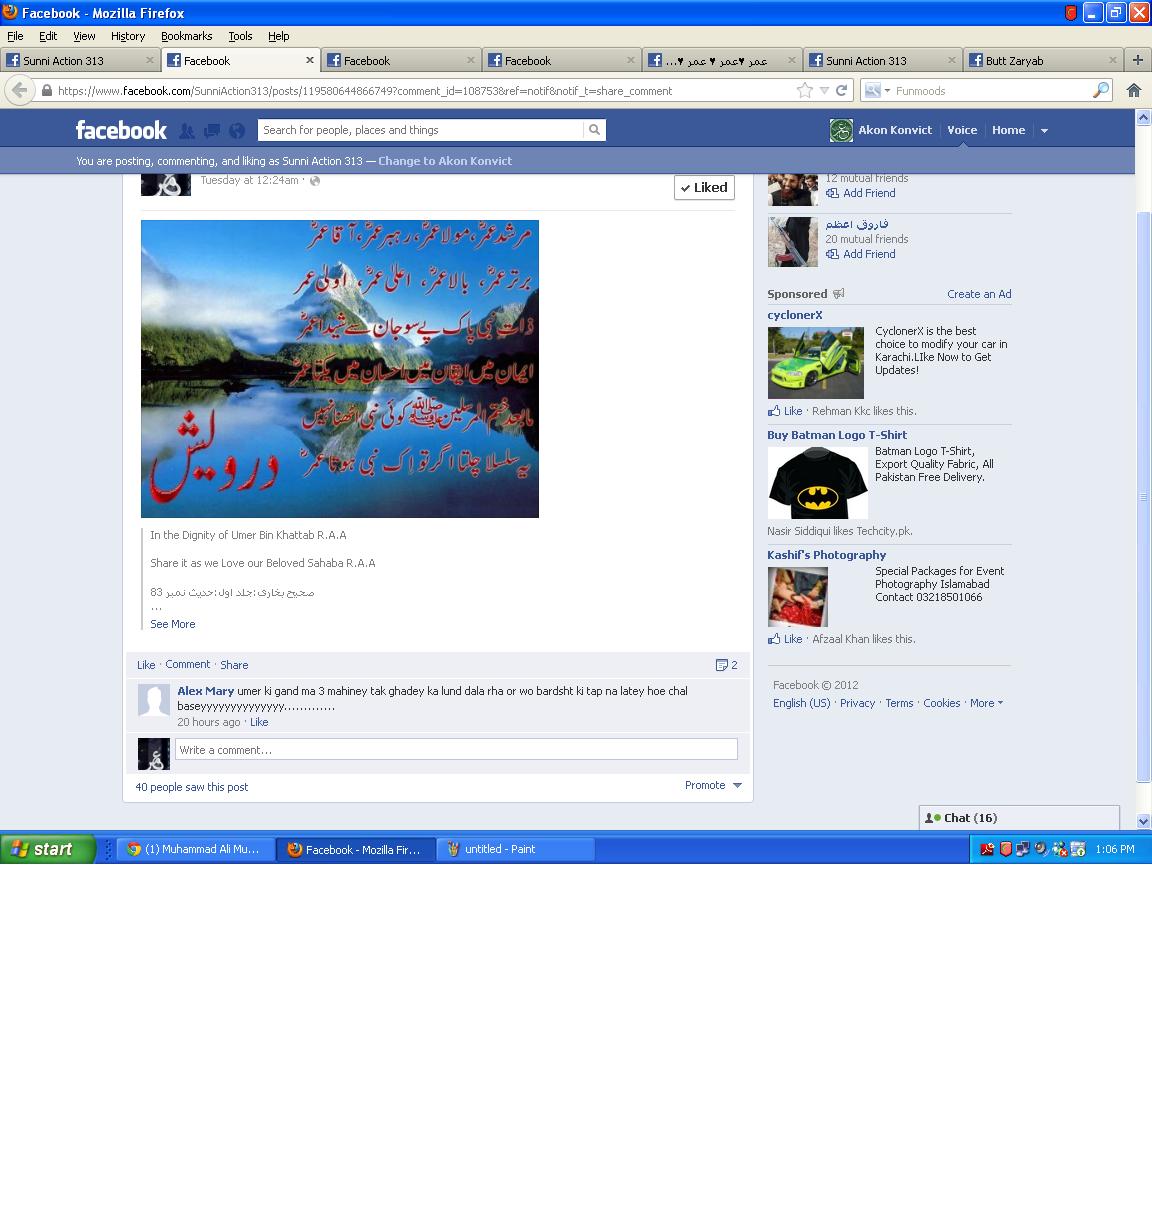Open the URL history dropdown arrow
This screenshot has height=1217, width=1152.
824,90
